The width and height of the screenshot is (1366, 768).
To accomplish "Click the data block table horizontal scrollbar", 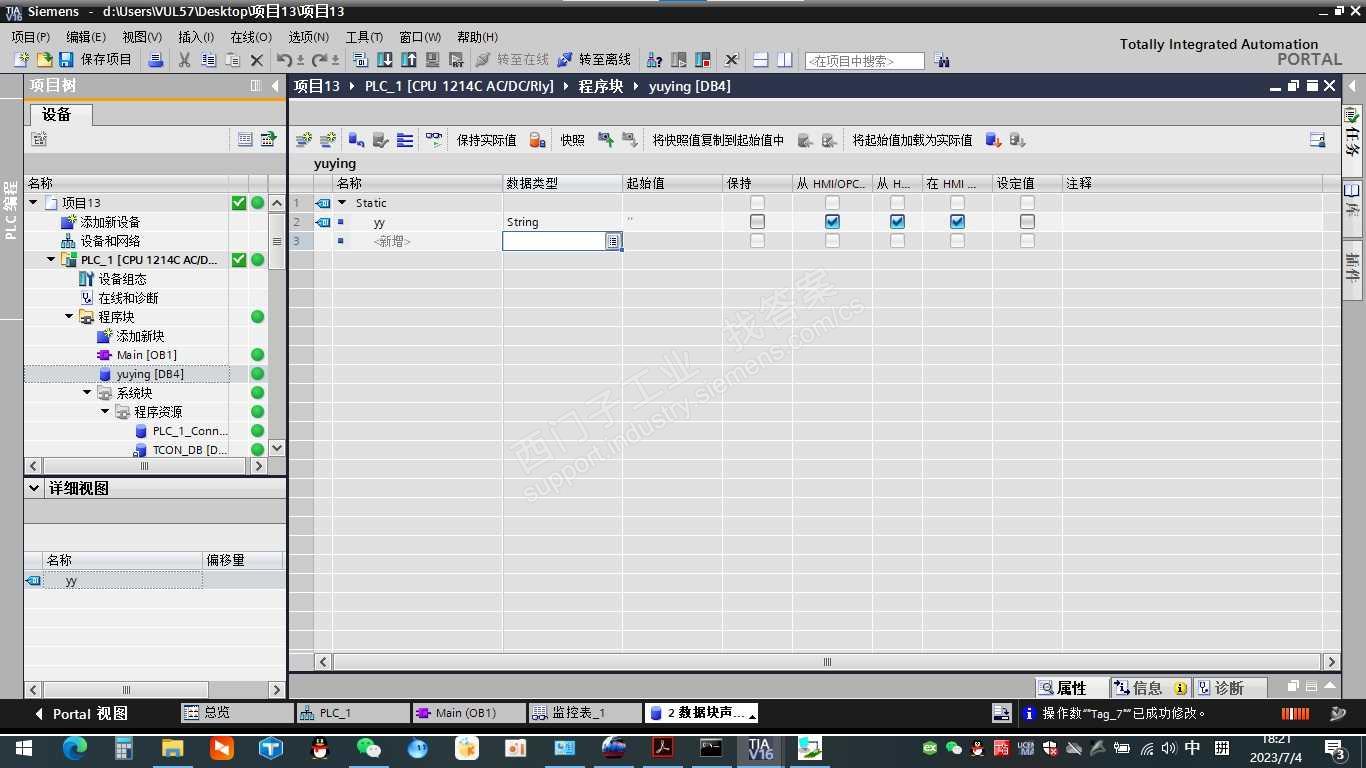I will click(827, 662).
